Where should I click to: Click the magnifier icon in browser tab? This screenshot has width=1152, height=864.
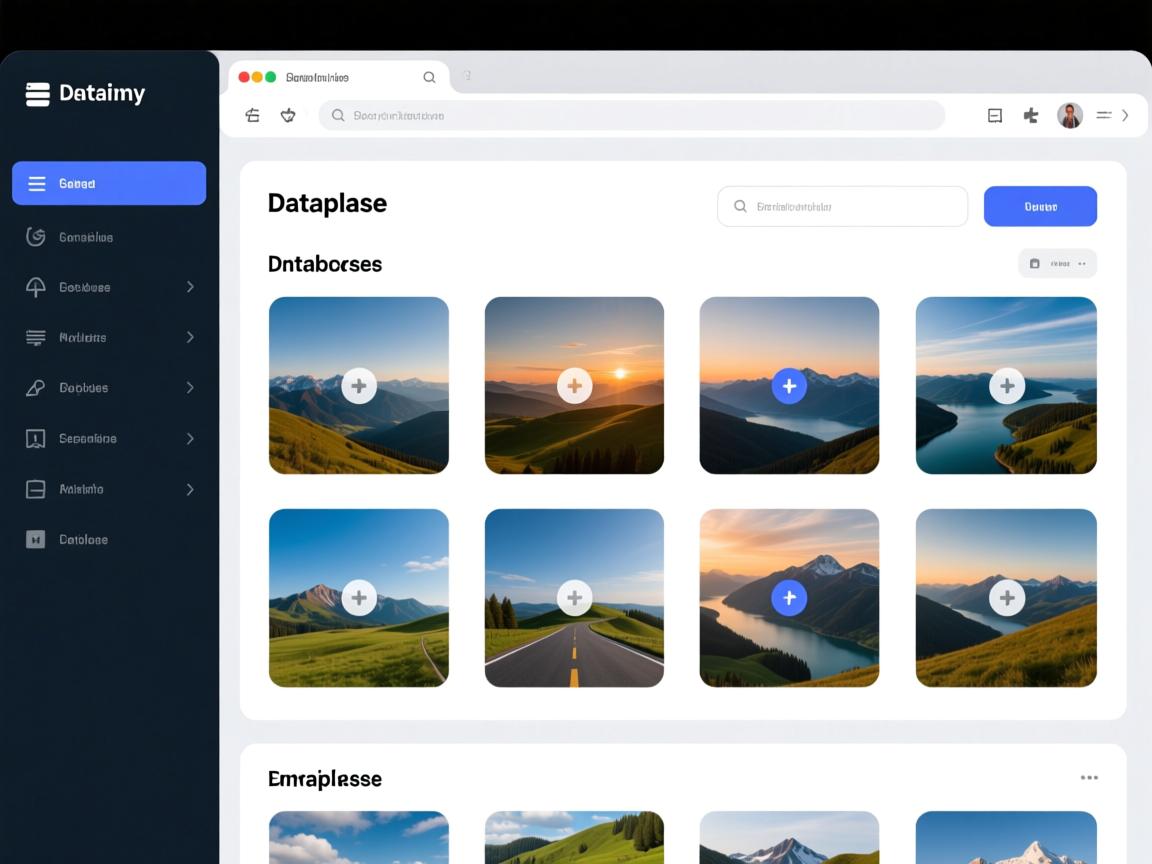(x=429, y=78)
